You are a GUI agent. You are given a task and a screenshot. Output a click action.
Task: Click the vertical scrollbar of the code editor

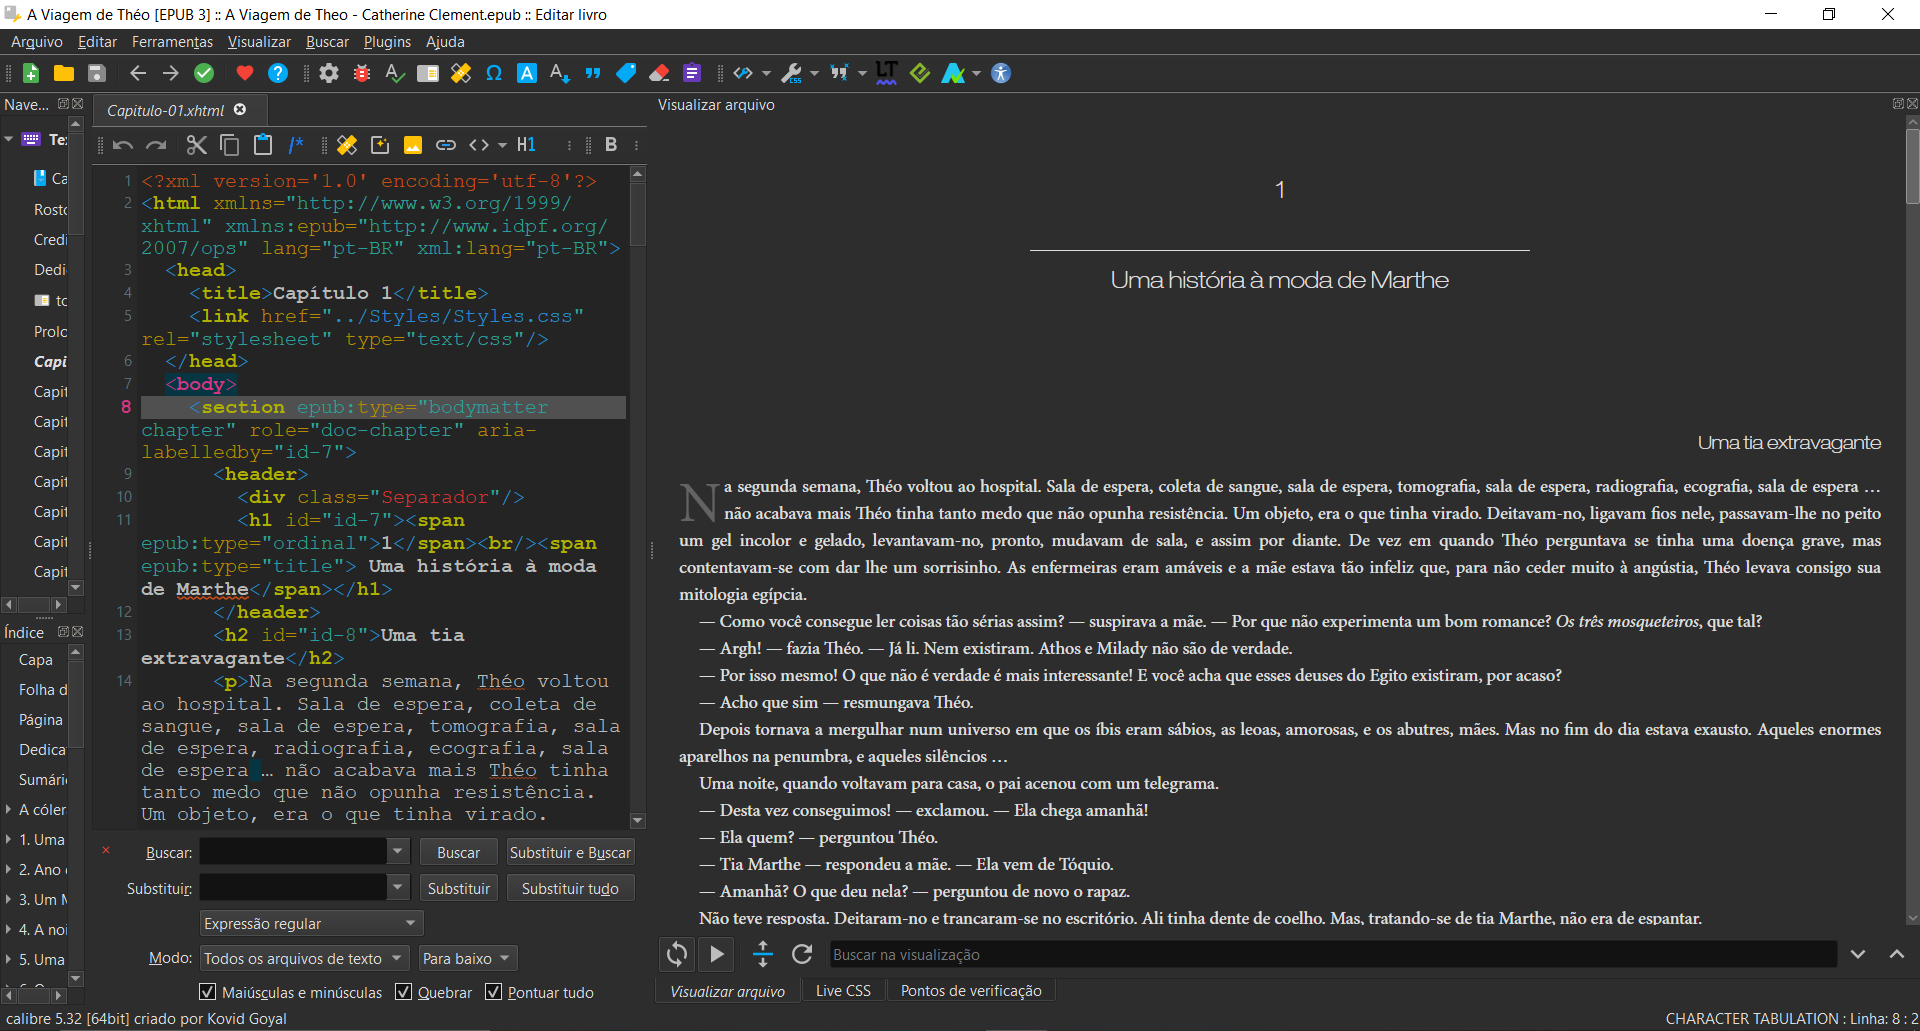click(638, 500)
